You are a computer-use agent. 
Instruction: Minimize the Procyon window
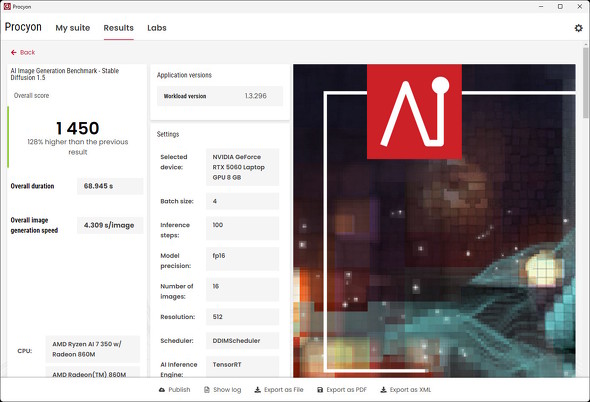541,6
